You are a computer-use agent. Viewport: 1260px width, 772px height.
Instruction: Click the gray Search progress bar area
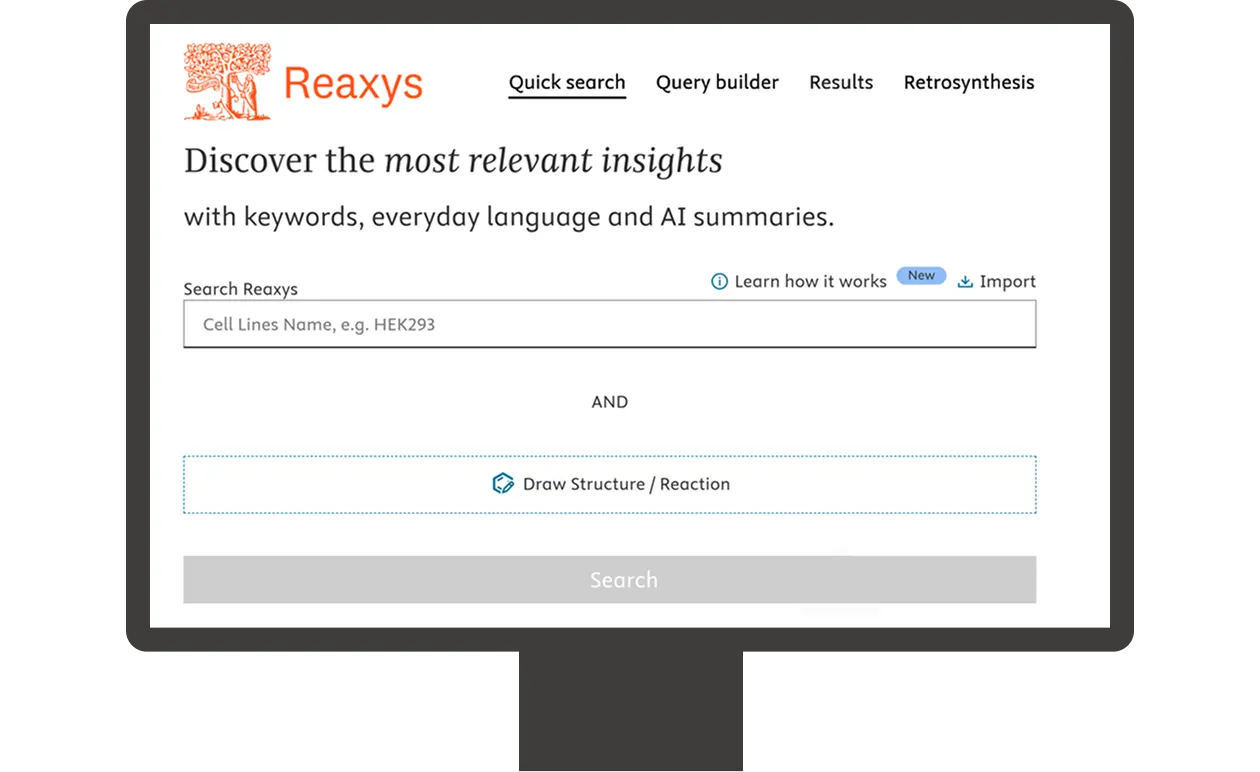(x=610, y=579)
